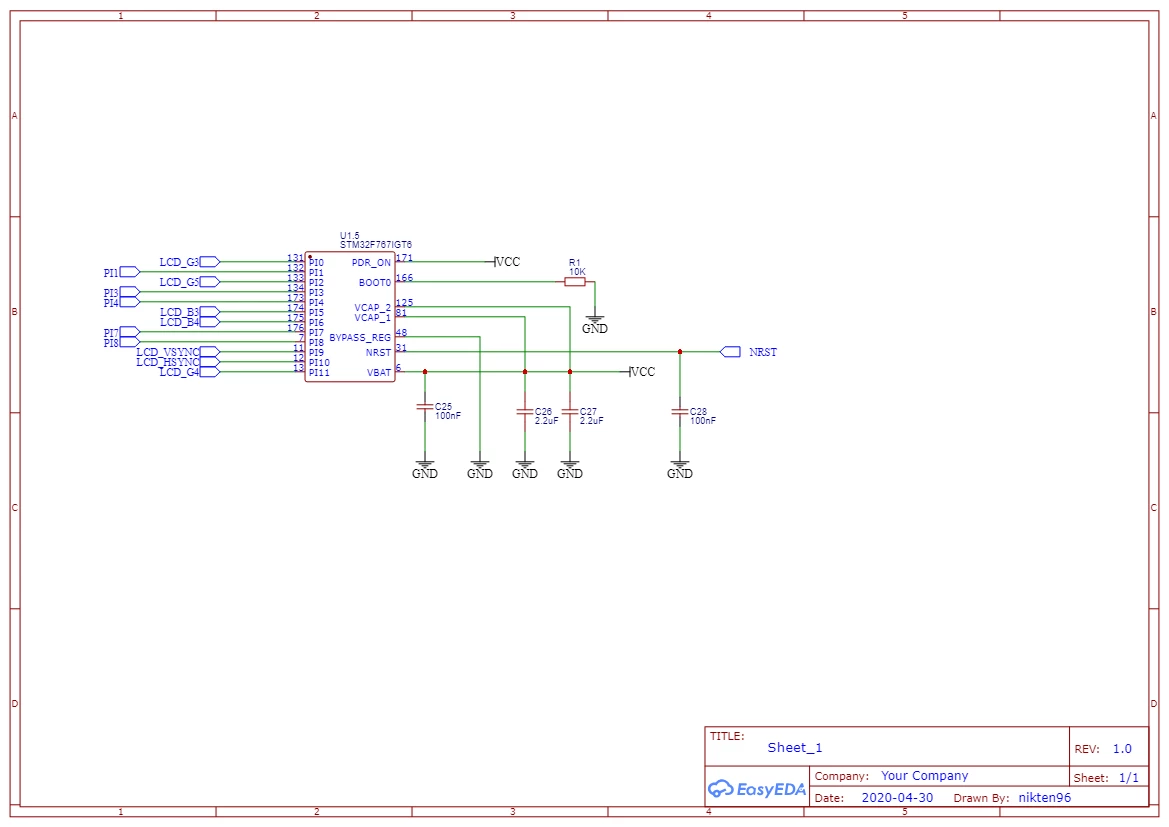
Task: Select the STM32F767IGT6 chip body
Action: pyautogui.click(x=350, y=317)
